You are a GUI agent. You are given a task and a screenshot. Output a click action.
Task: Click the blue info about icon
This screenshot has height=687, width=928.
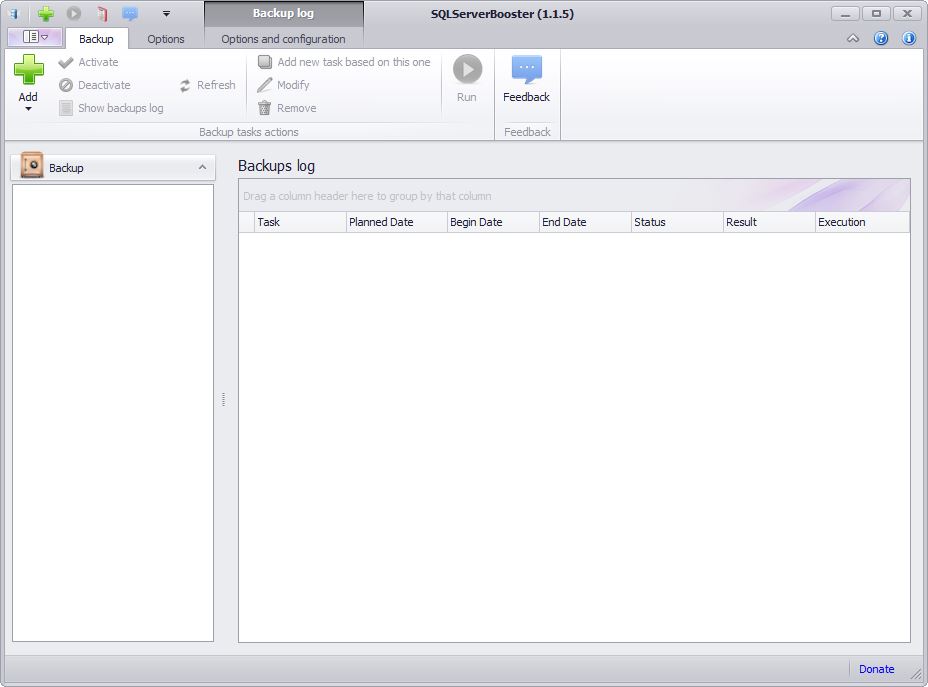(908, 38)
